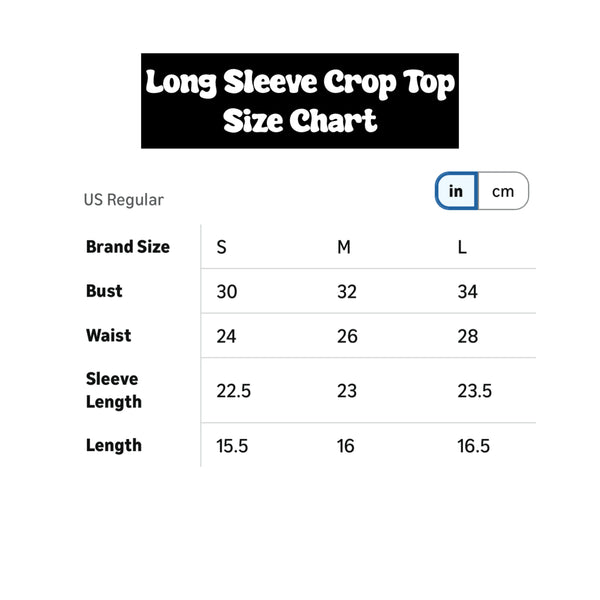Choose the L size column header
The height and width of the screenshot is (600, 600).
tap(462, 248)
